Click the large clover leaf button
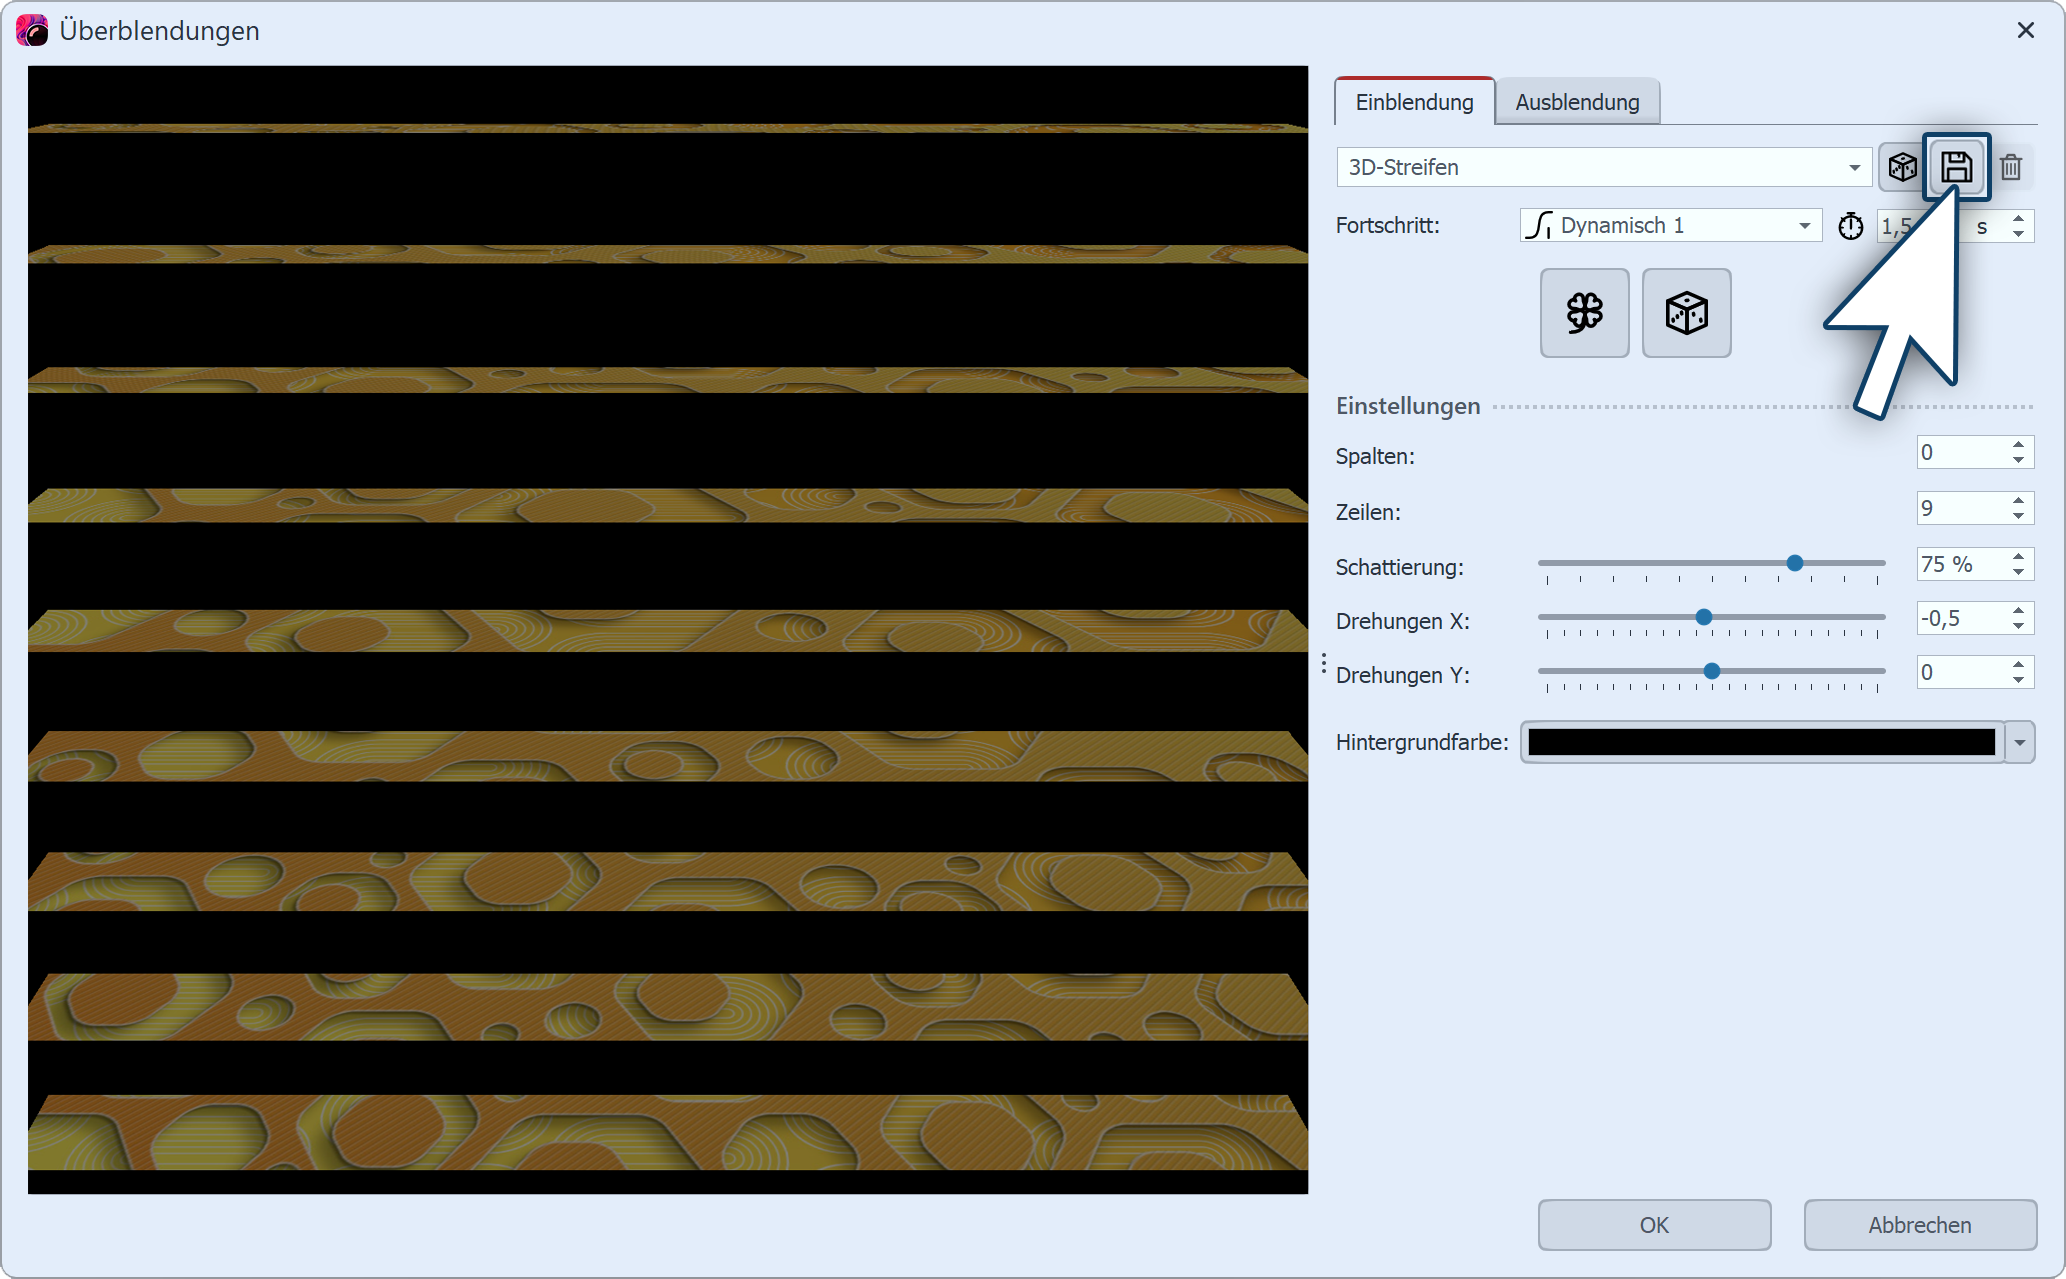The image size is (2066, 1279). [x=1584, y=313]
